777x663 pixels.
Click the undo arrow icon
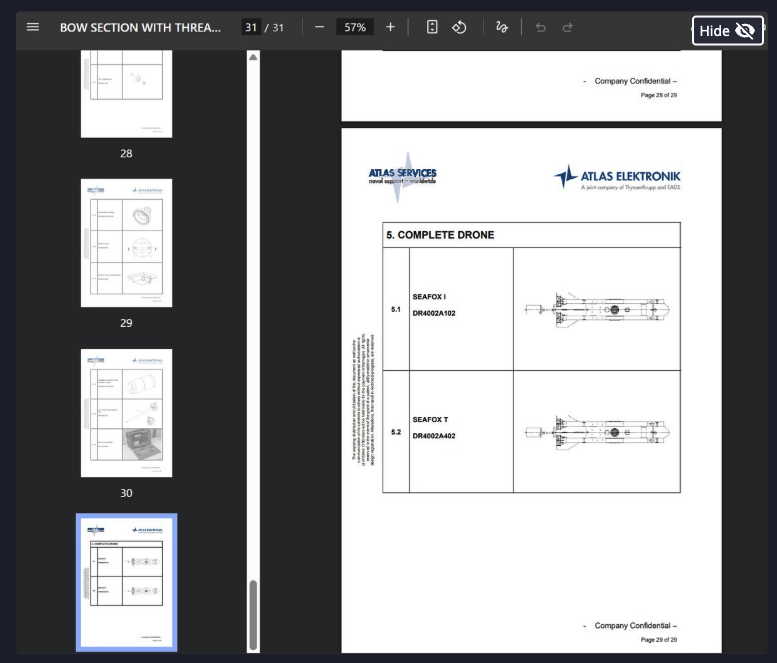coord(541,27)
